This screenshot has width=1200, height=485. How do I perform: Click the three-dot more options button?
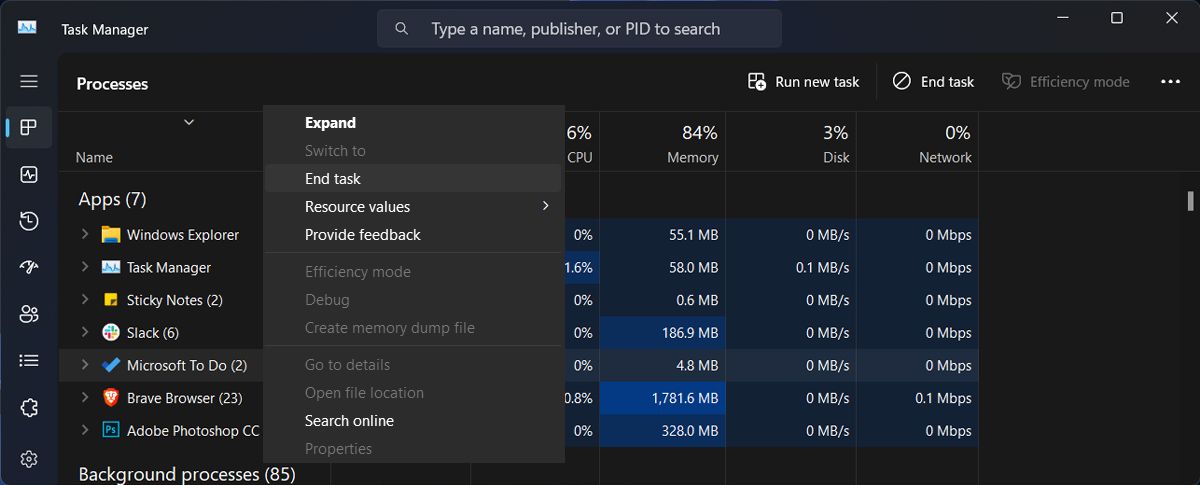click(1170, 82)
